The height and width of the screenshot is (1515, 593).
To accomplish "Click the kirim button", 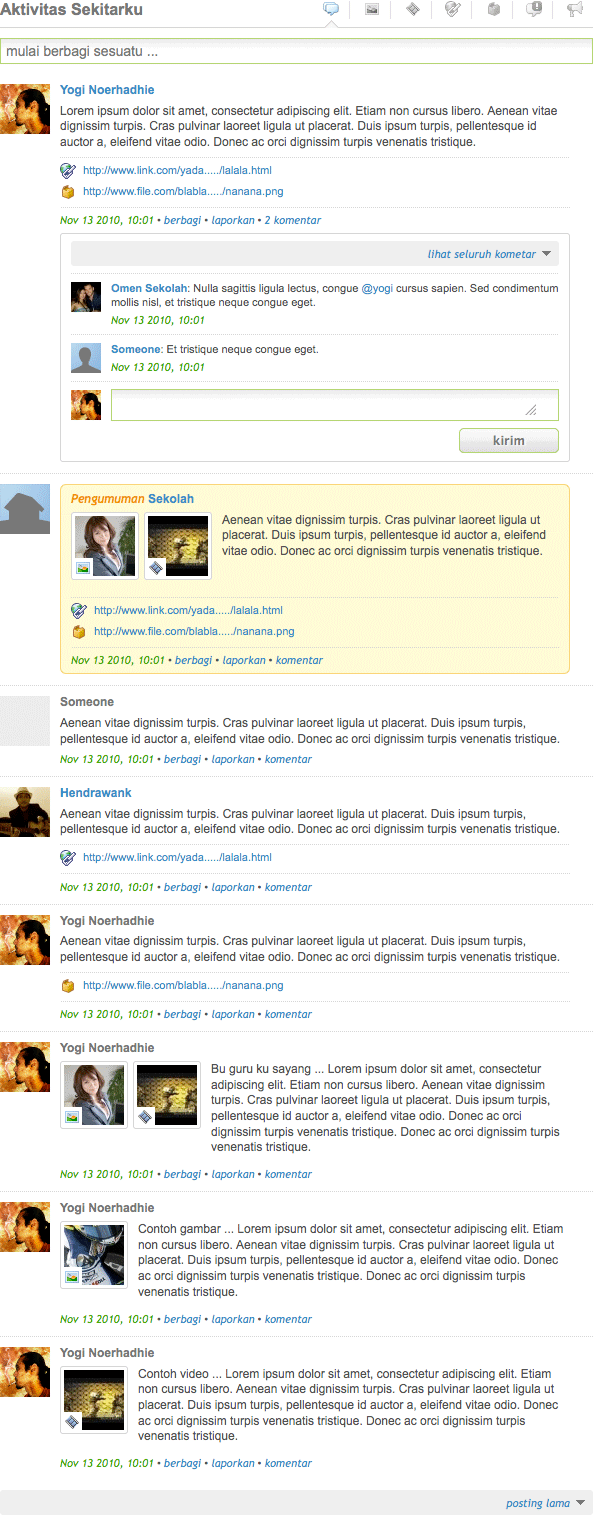I will click(508, 440).
